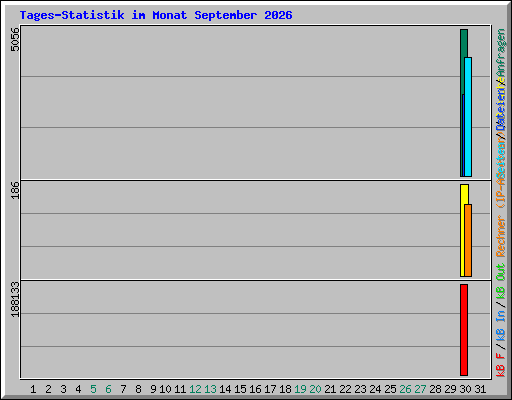Click day 11 on the x-axis

pos(180,389)
